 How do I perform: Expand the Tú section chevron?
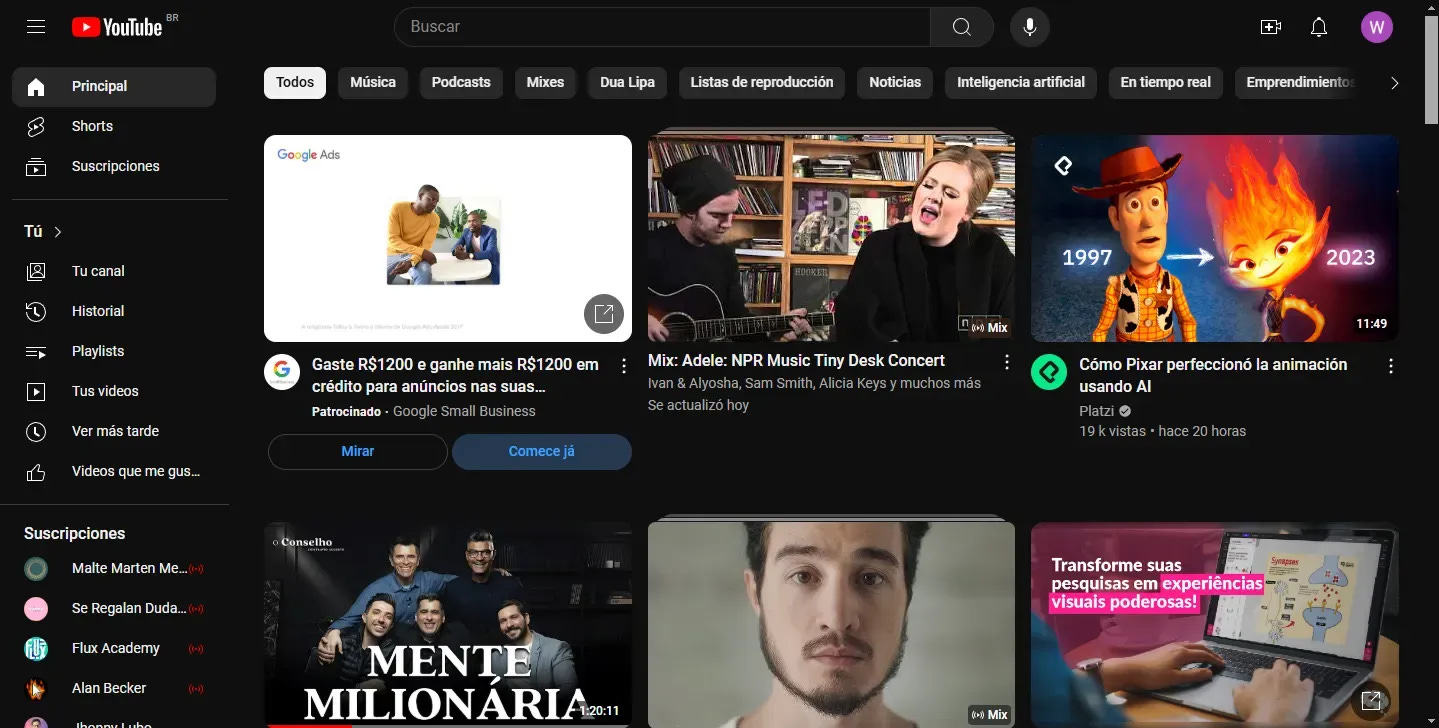(58, 232)
